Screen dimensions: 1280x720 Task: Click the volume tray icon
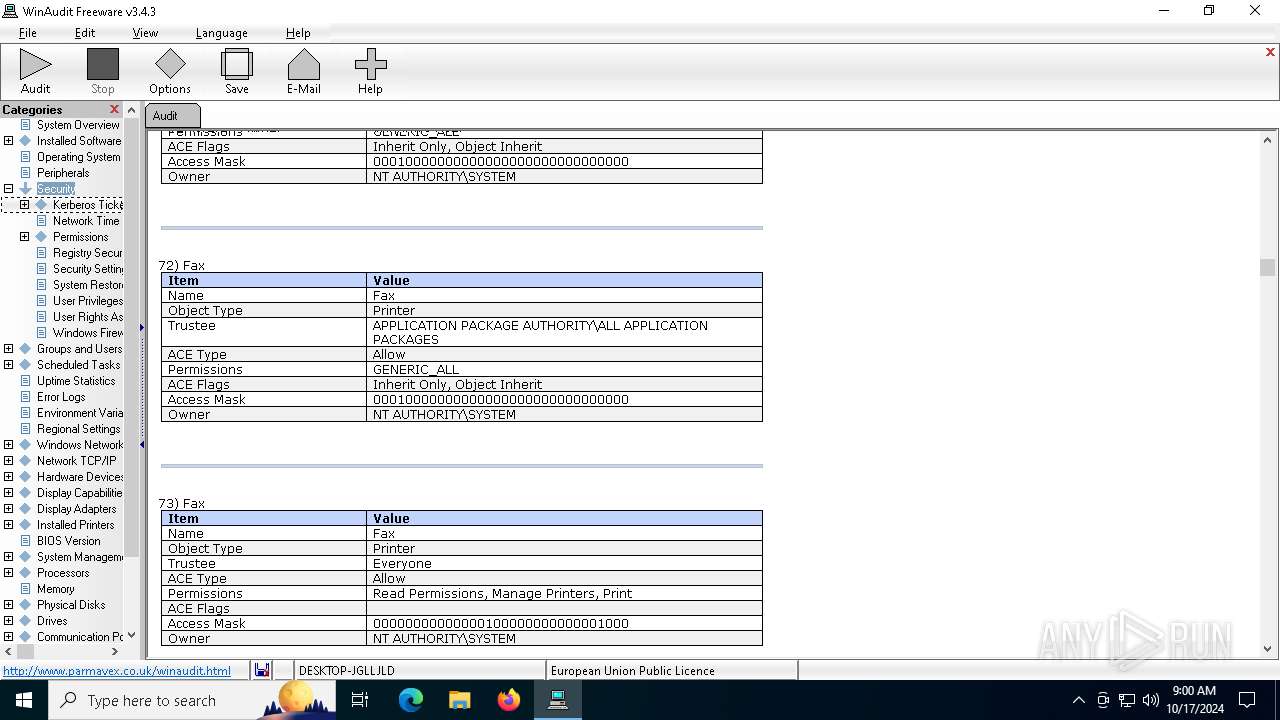(1151, 700)
